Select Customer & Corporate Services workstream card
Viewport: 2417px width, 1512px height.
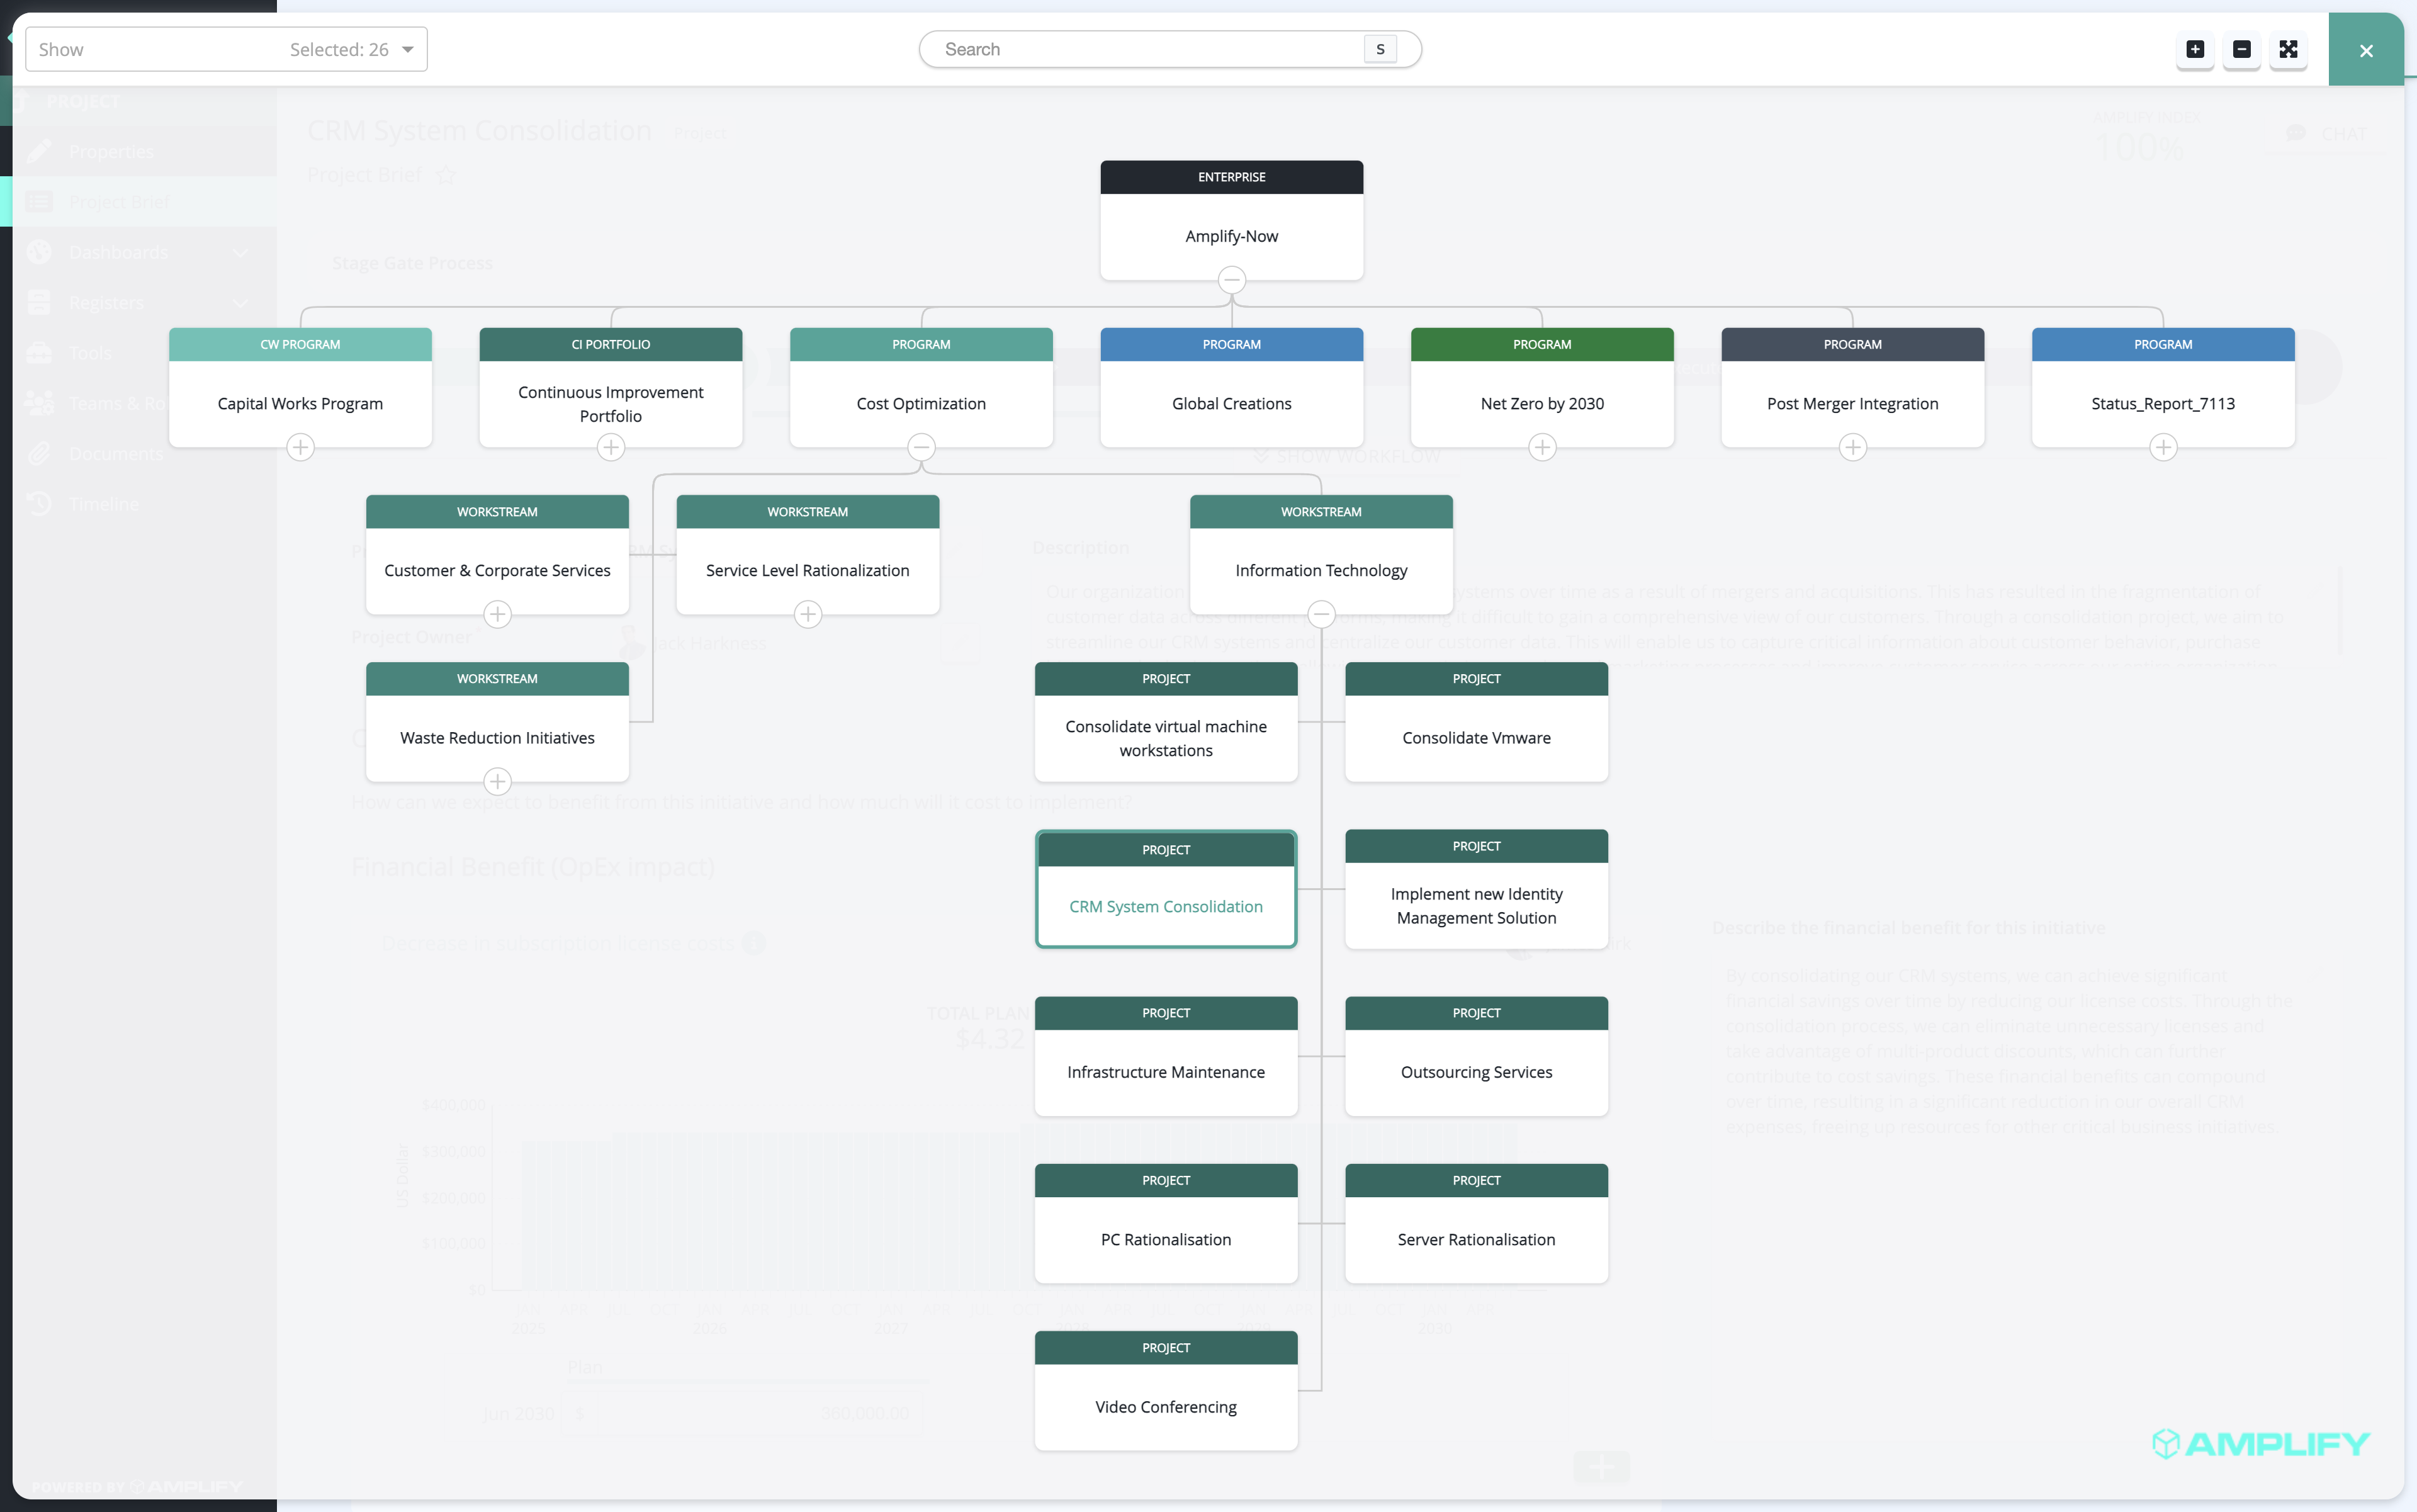[497, 554]
